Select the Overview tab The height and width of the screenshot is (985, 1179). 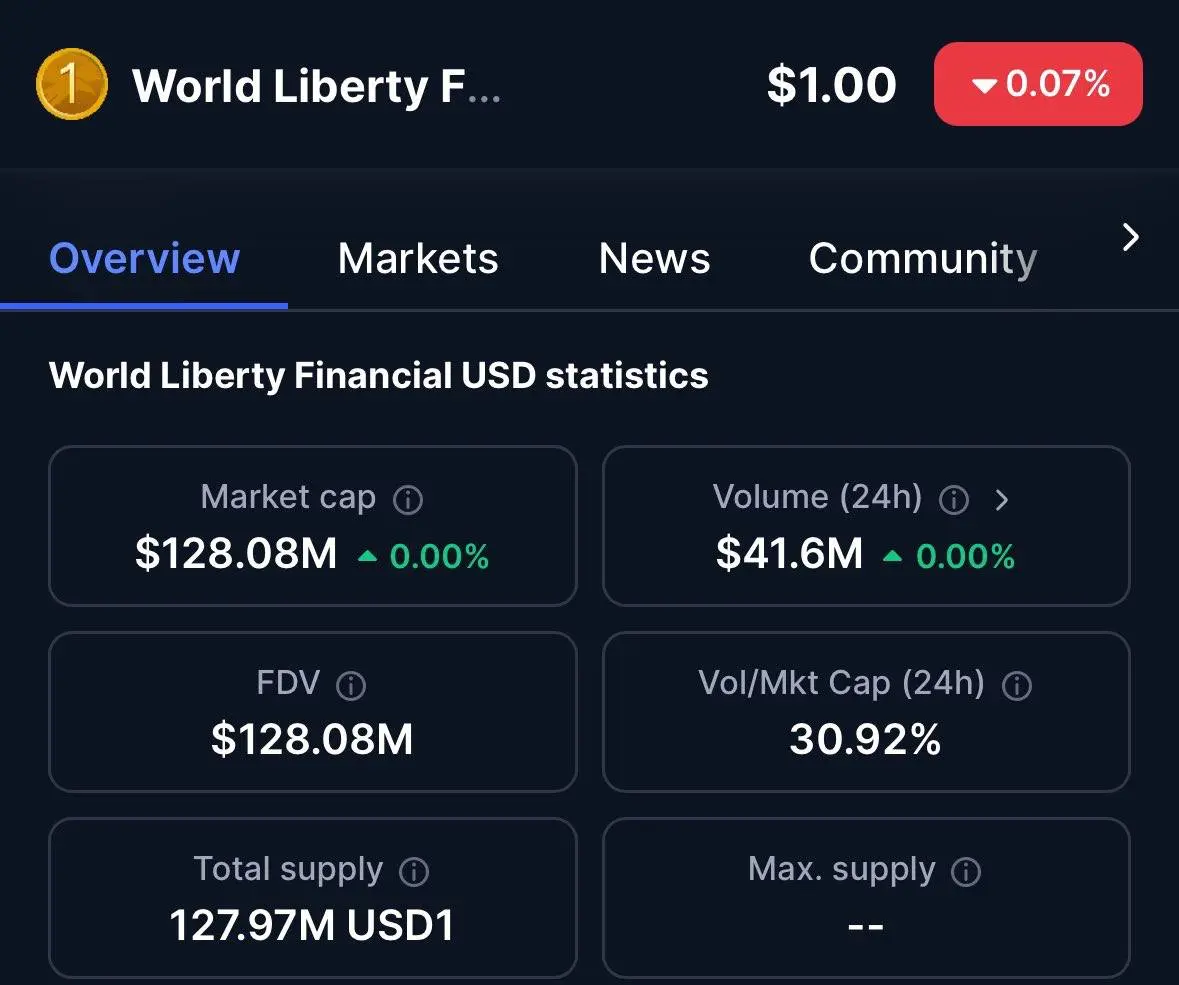144,259
